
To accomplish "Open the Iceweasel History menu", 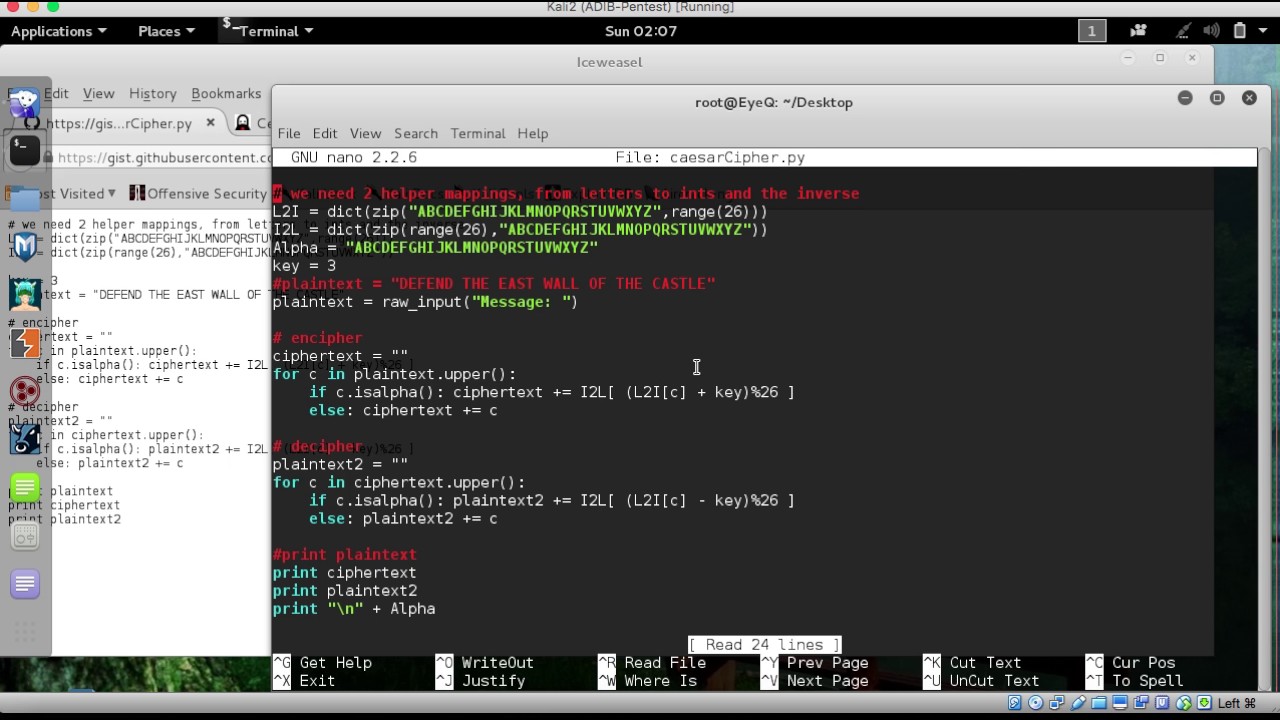I will click(x=152, y=93).
